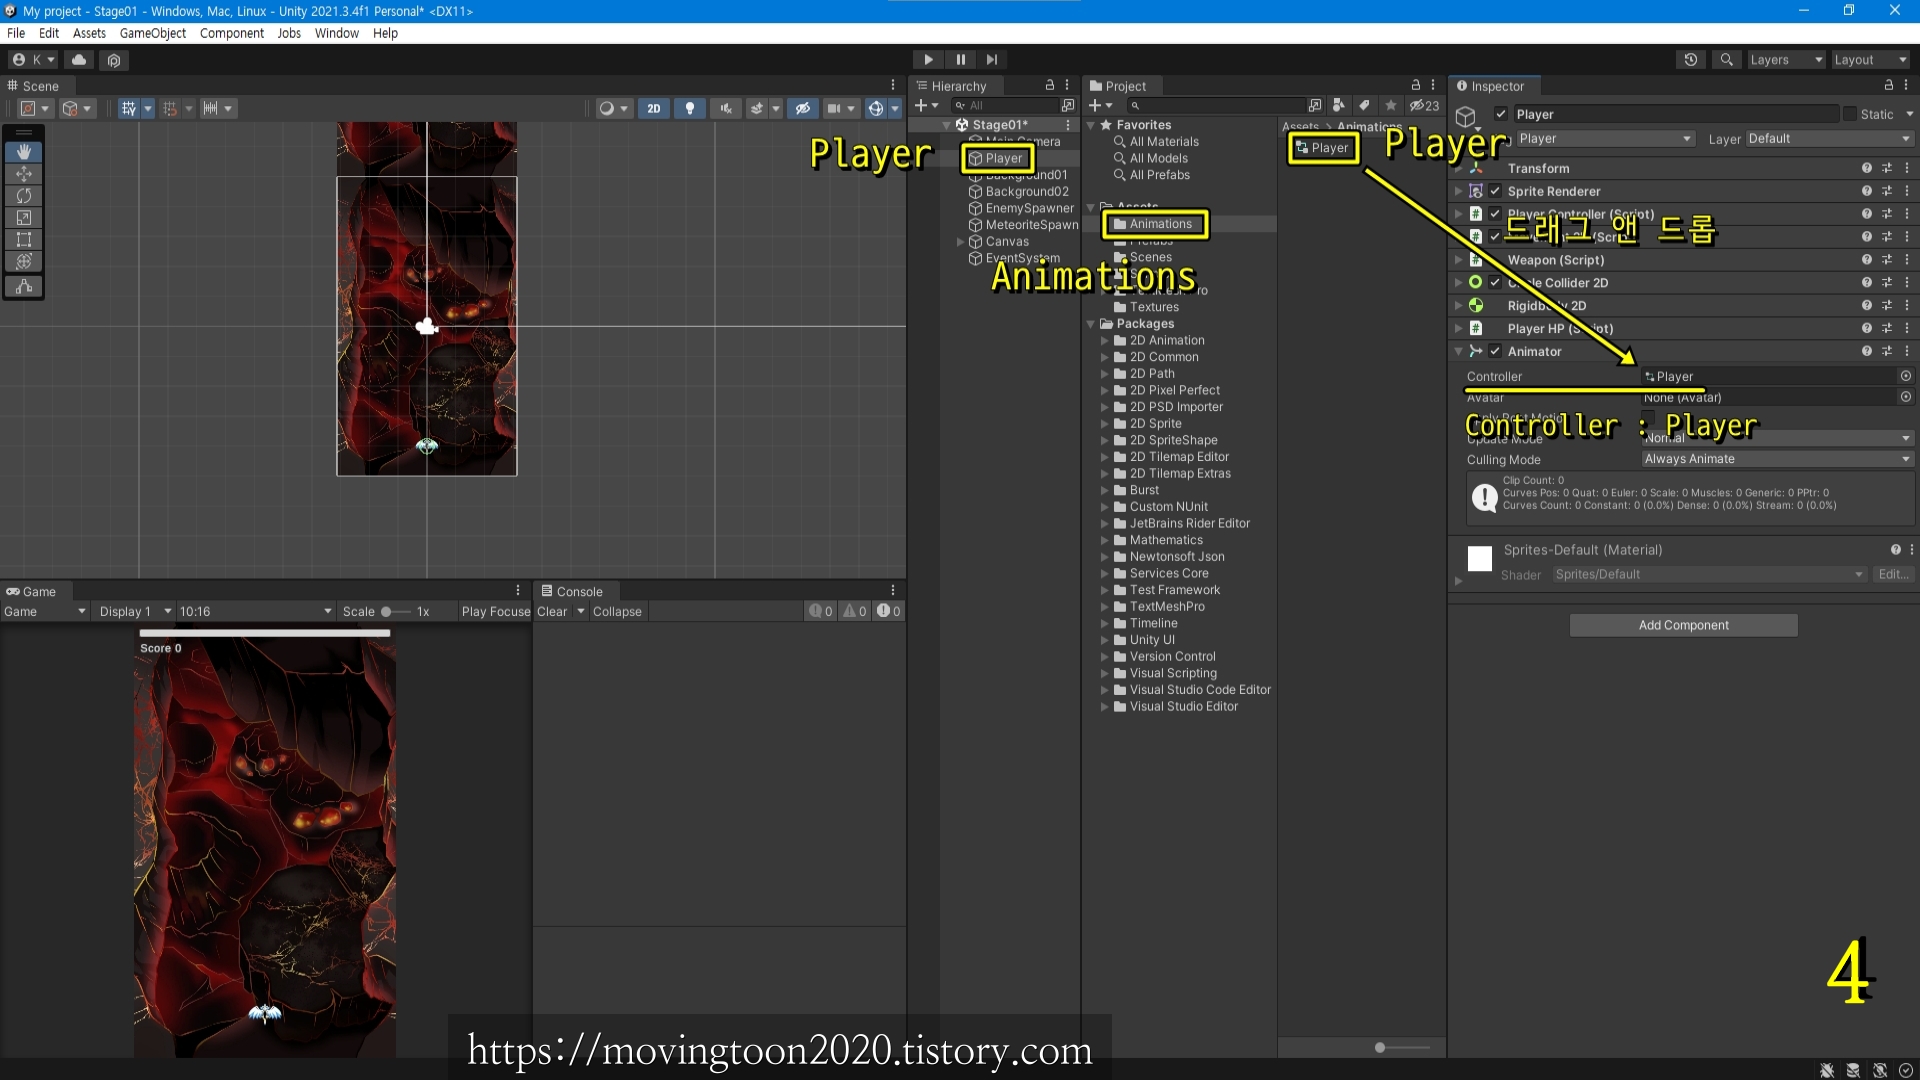Click the Add Component button
Screen dimensions: 1920x1080
1683,625
